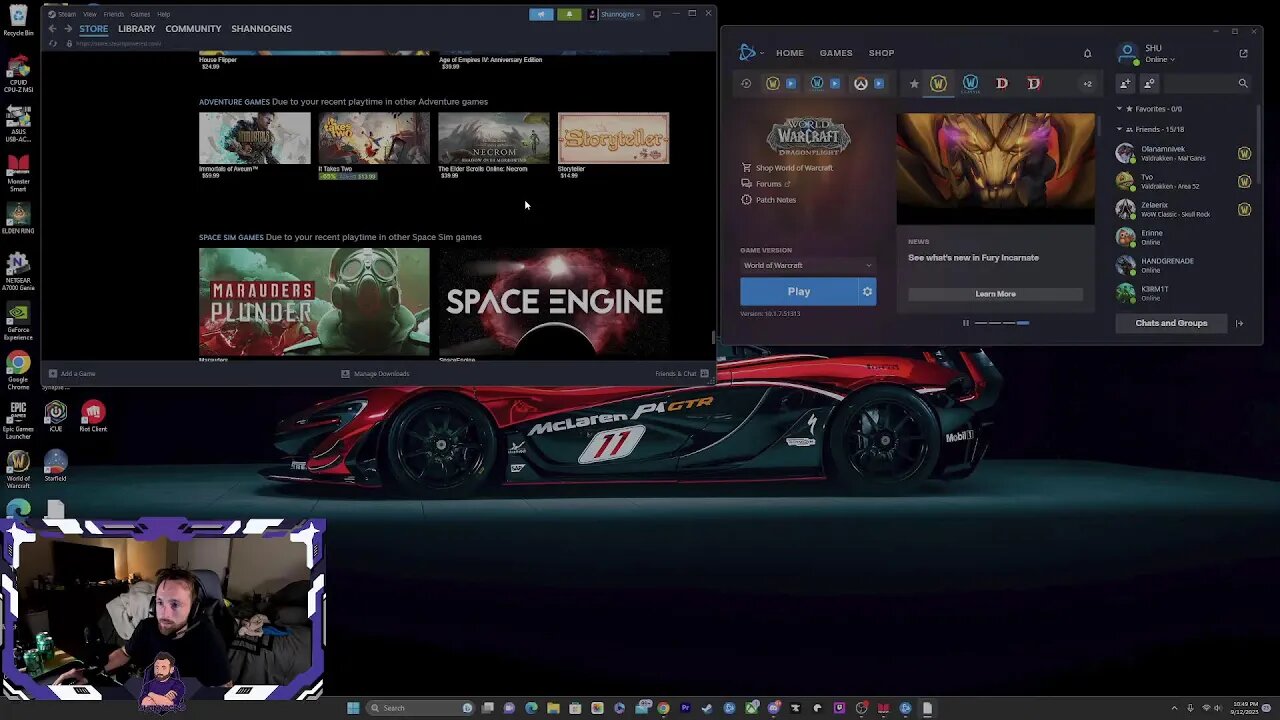This screenshot has width=1280, height=720.
Task: Open Manage Downloads in Steam
Action: [375, 374]
